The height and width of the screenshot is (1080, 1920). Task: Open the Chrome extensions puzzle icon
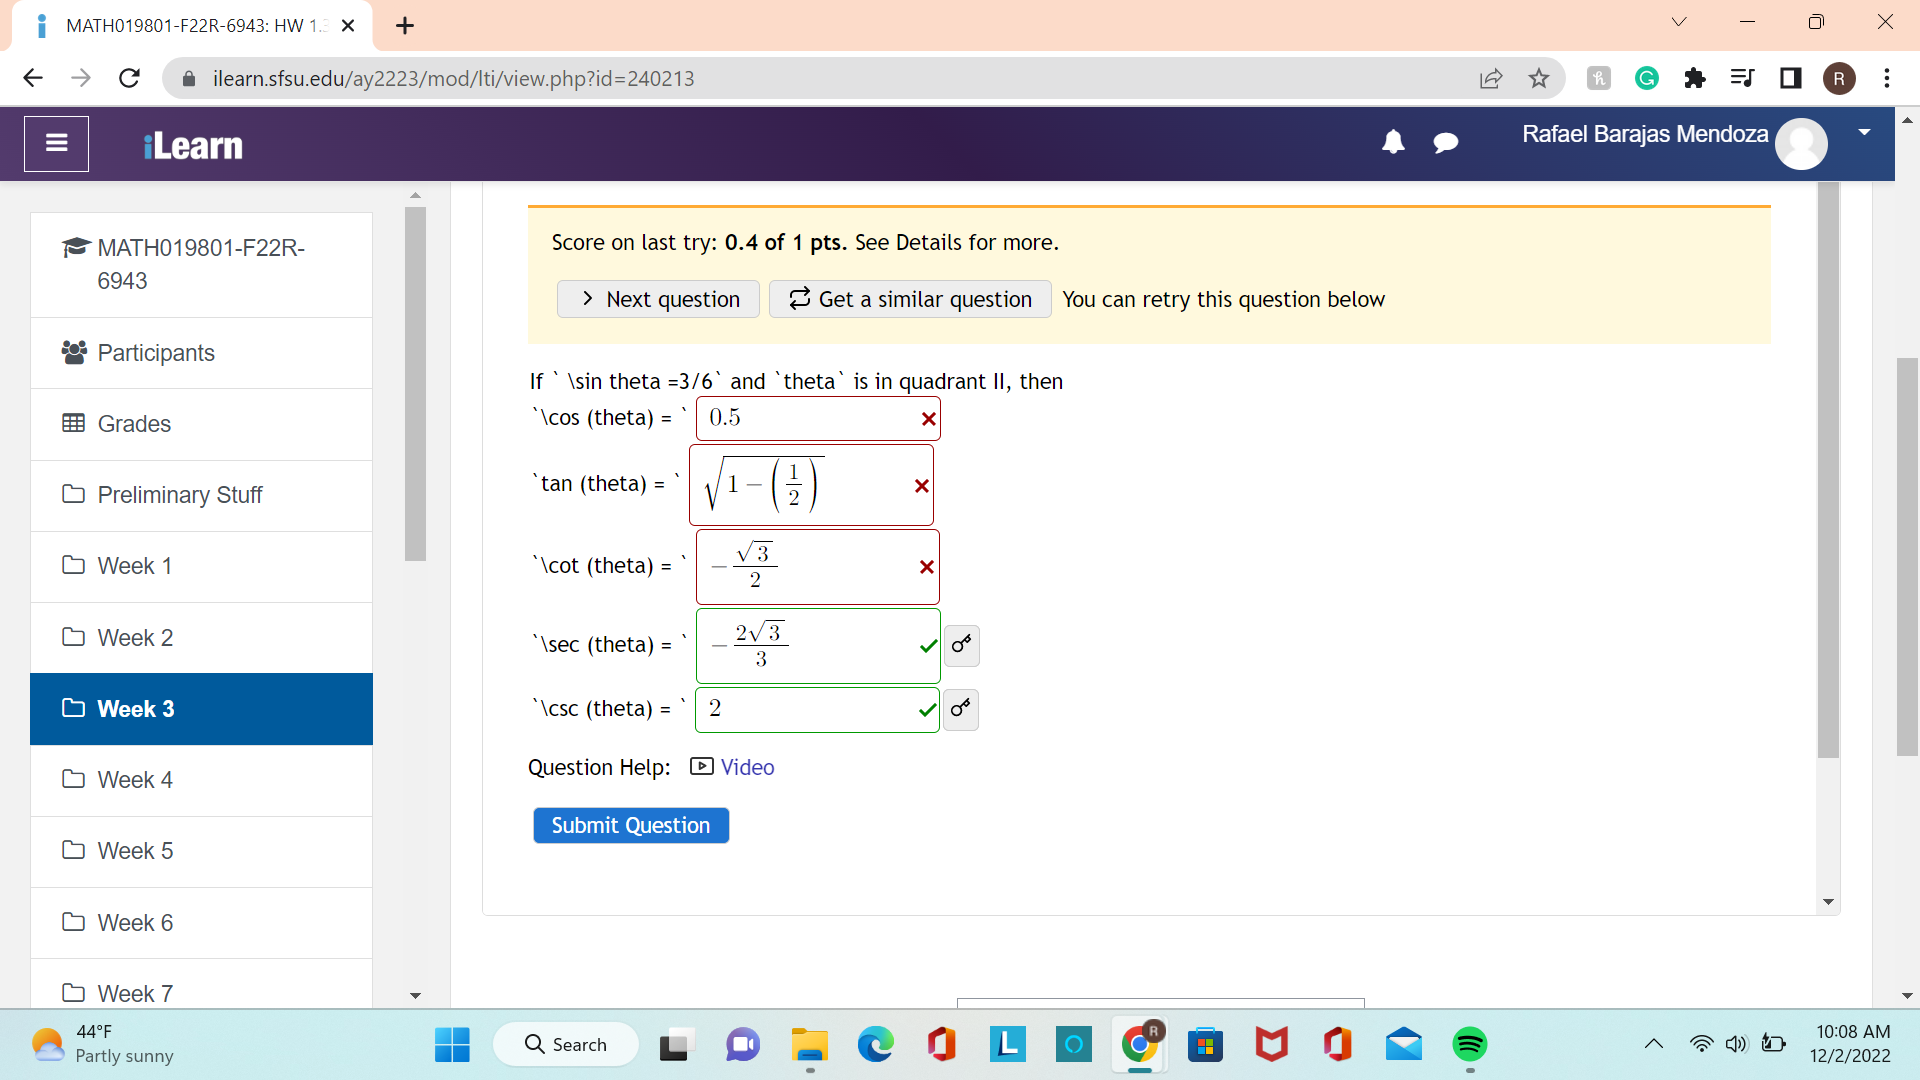1695,78
